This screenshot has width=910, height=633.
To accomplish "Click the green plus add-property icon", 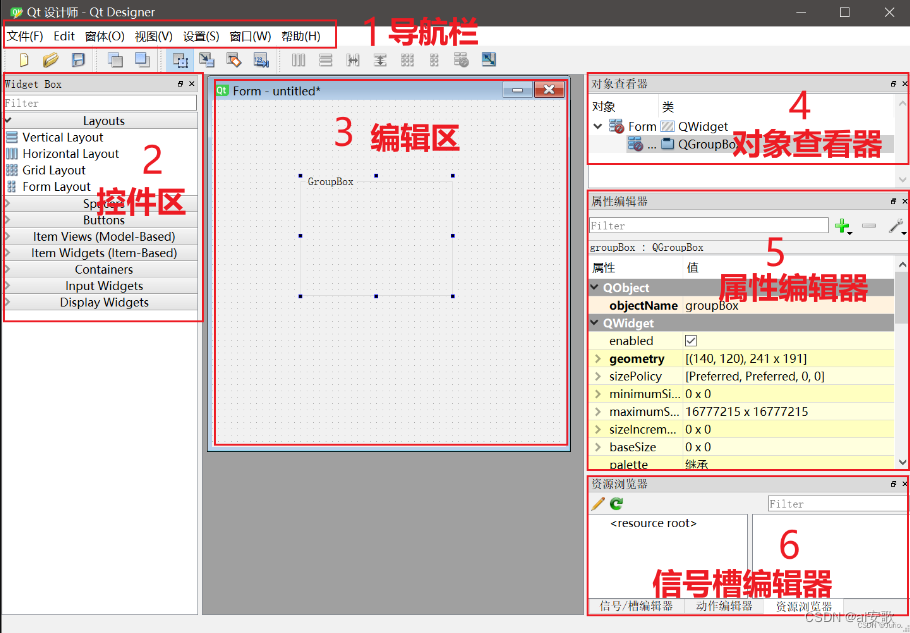I will click(842, 226).
